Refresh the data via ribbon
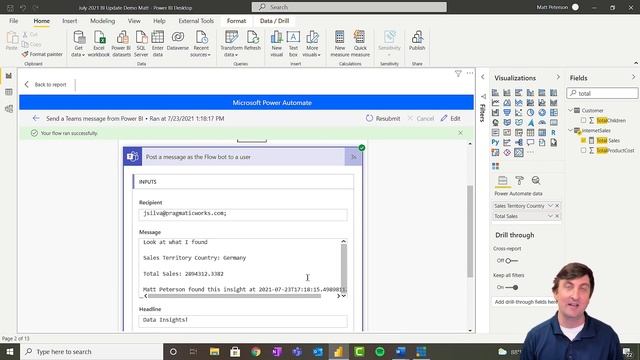The height and width of the screenshot is (360, 640). point(252,41)
